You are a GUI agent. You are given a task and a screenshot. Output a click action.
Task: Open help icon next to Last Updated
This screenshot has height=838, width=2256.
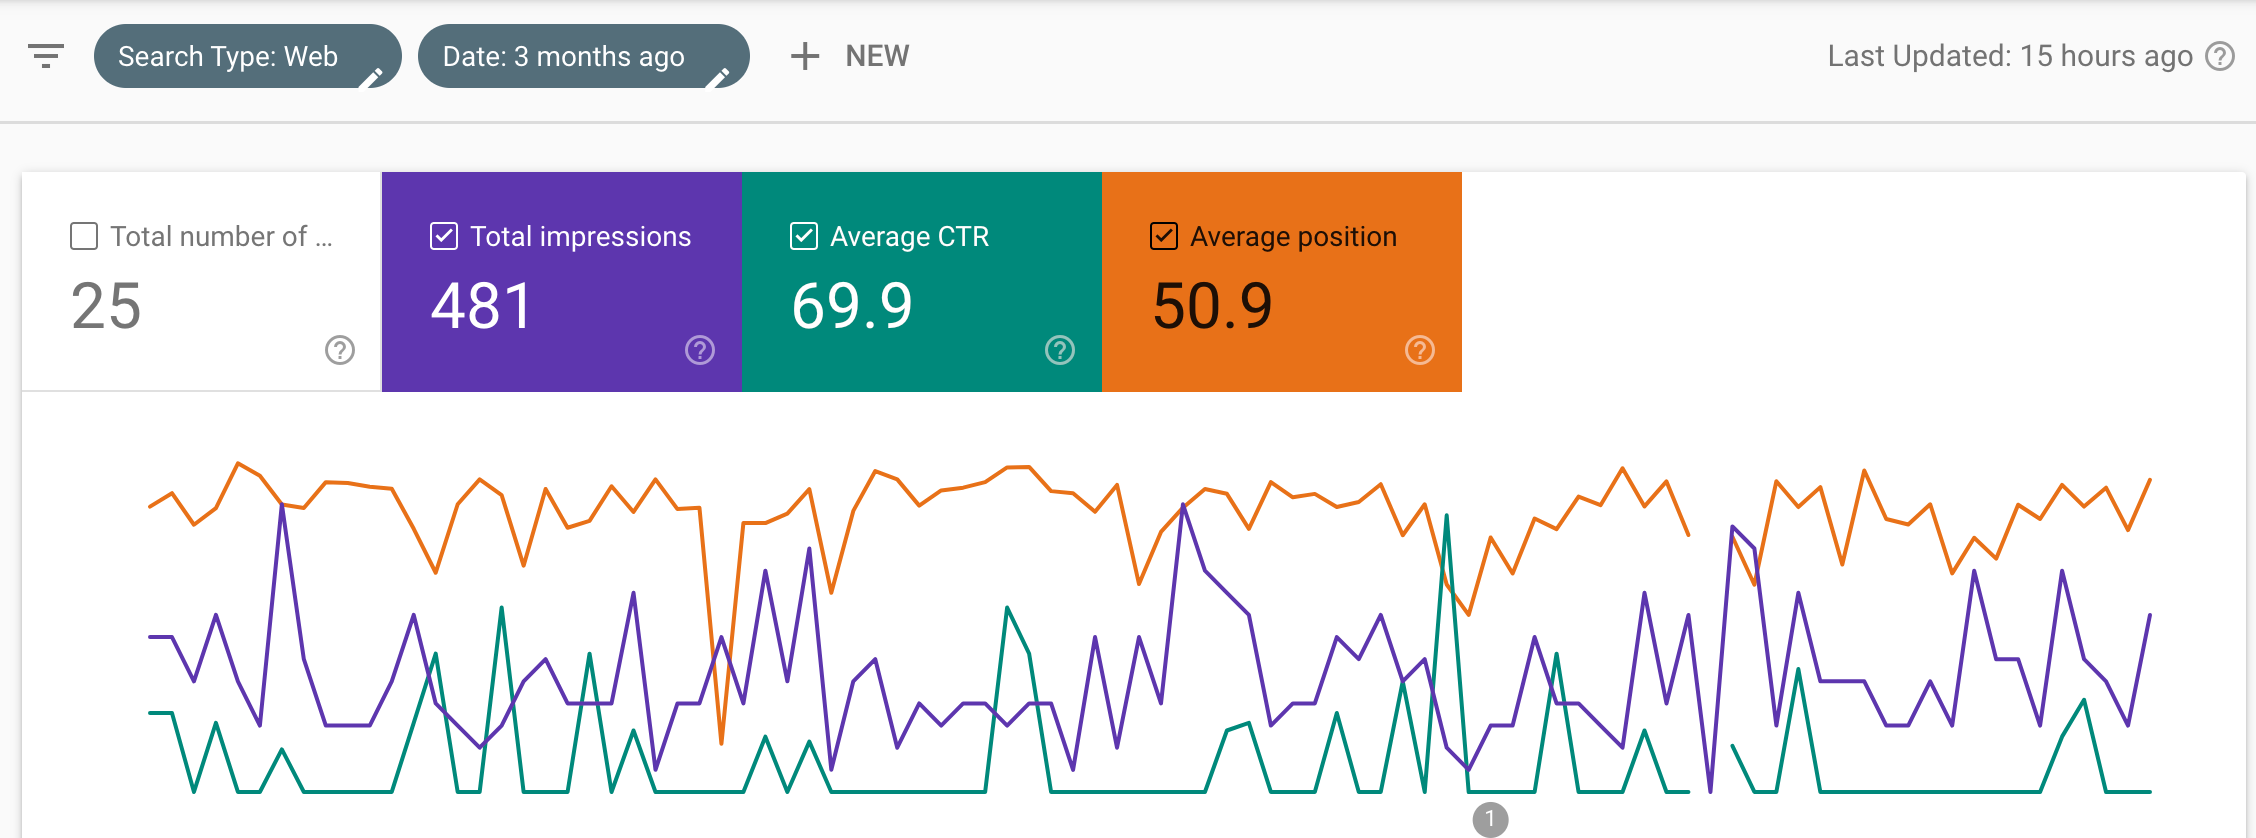pos(2220,56)
